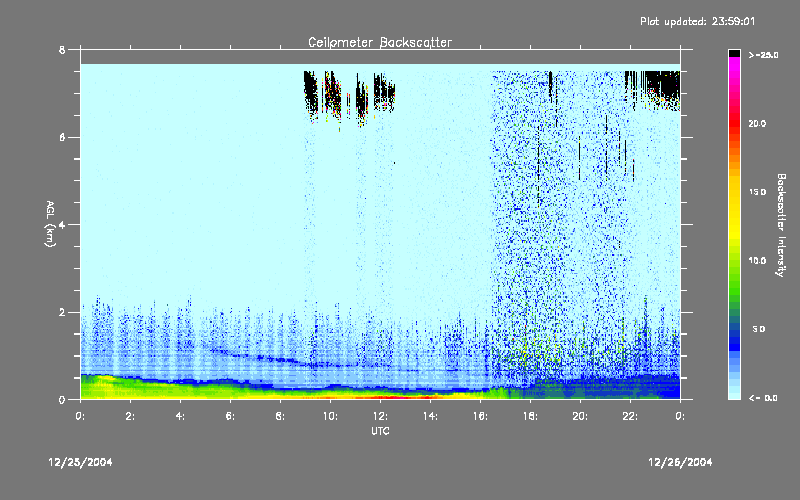Click the x-axis tick label '6:'

231,416
